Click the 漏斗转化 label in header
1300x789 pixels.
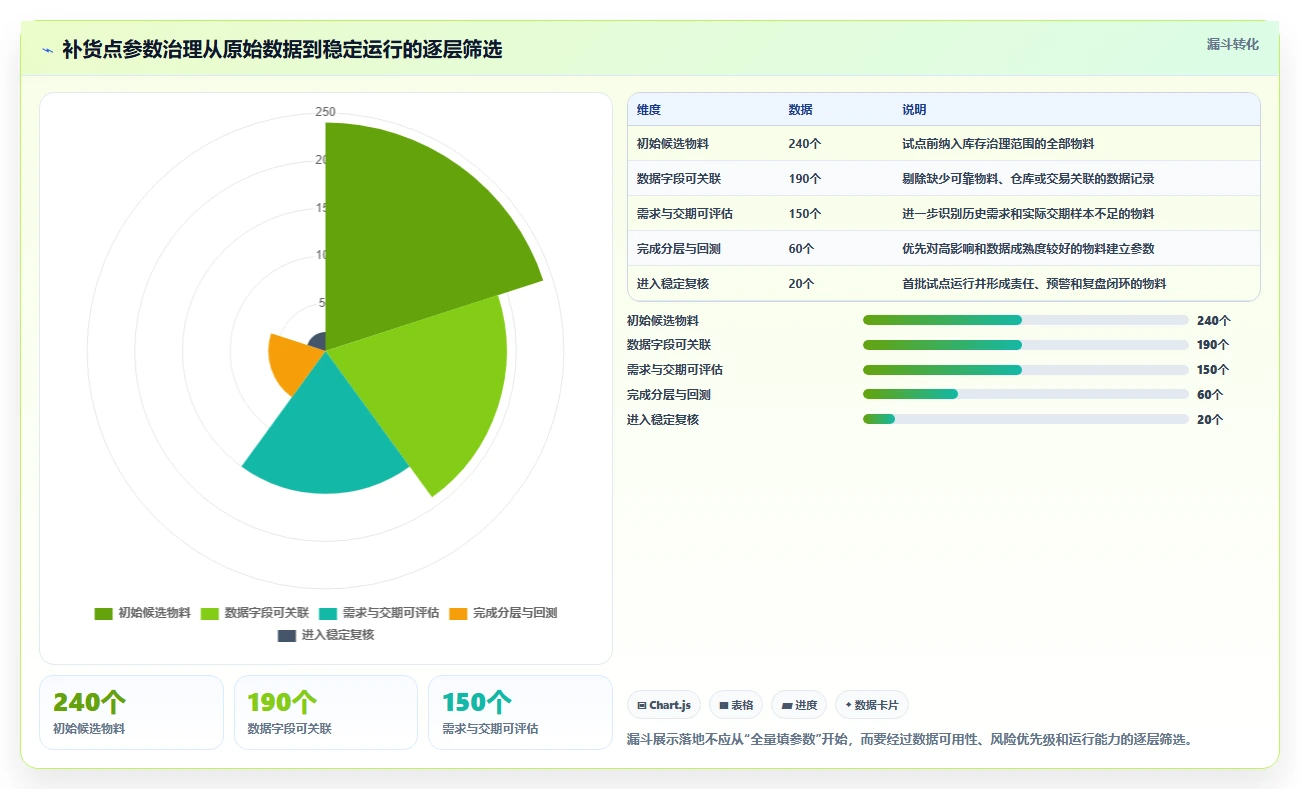point(1232,44)
